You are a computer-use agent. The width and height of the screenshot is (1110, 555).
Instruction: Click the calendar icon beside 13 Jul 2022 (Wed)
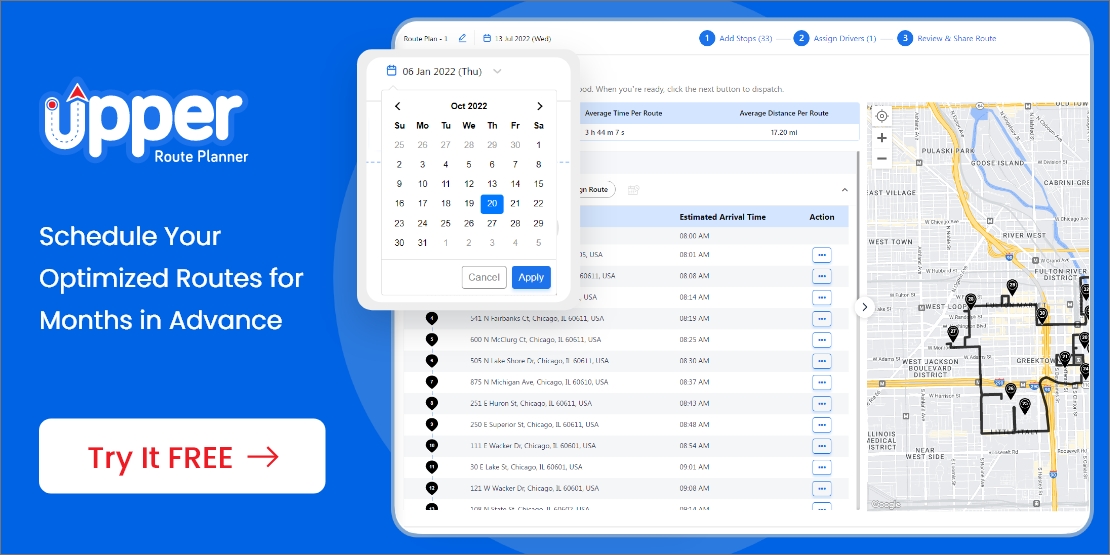pyautogui.click(x=487, y=38)
